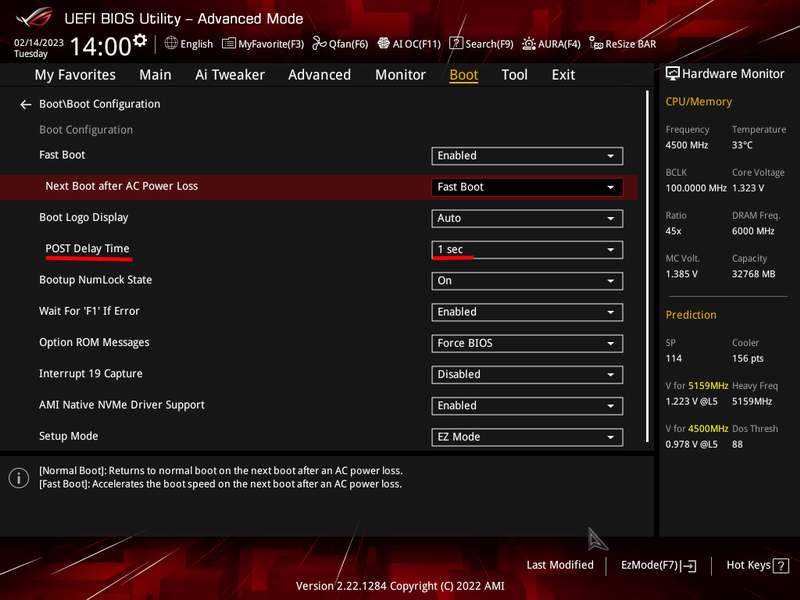Screen dimensions: 800x600
Task: Expand AMI Native NVMe Driver Support dropdown
Action: tap(527, 406)
